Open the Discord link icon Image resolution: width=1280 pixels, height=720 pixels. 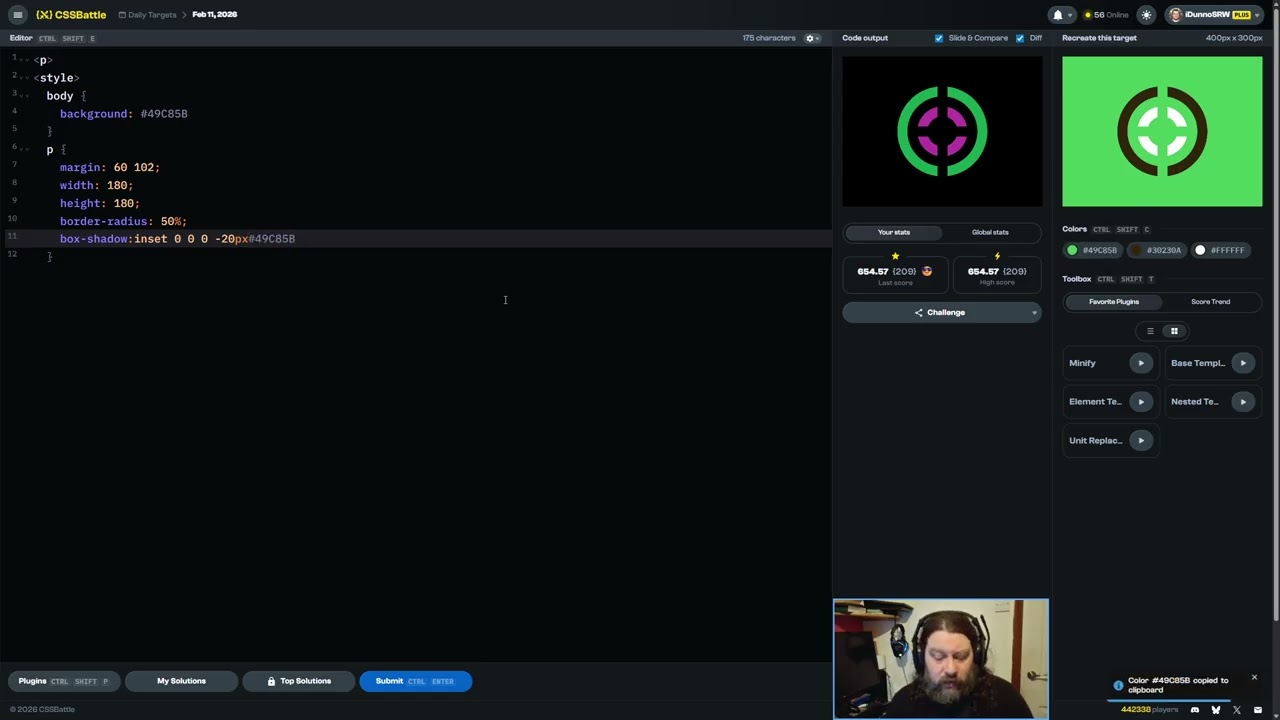point(1195,710)
